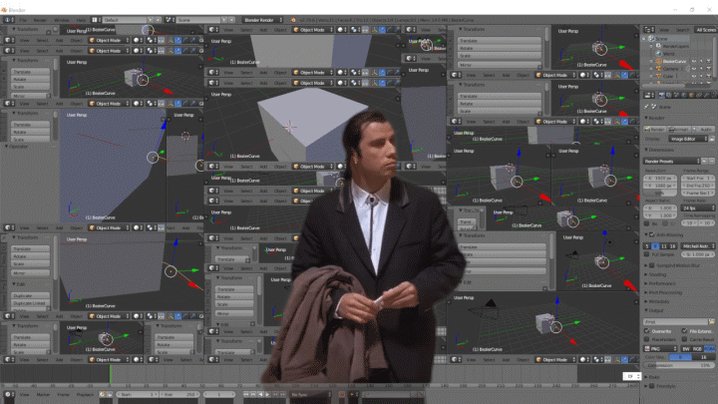718x404 pixels.
Task: Toggle render camera icon for BezierCurve
Action: pyautogui.click(x=709, y=61)
